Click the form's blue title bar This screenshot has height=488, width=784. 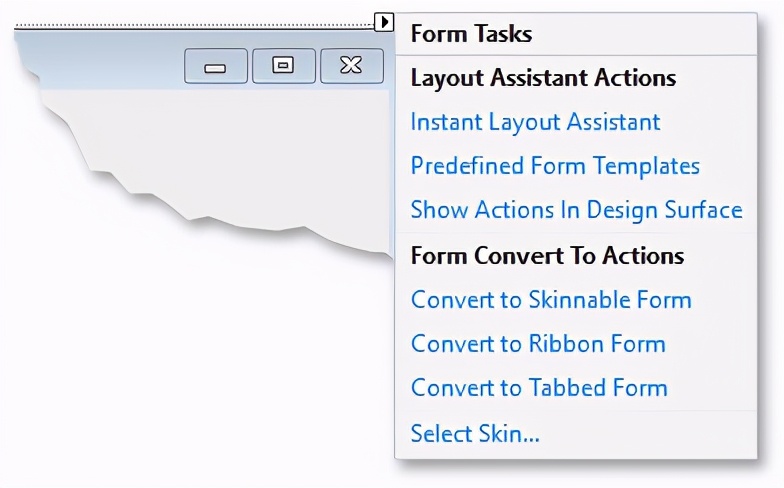click(100, 60)
